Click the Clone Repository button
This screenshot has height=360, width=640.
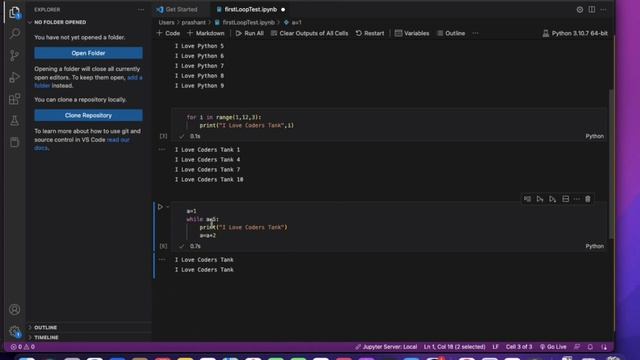pyautogui.click(x=89, y=116)
